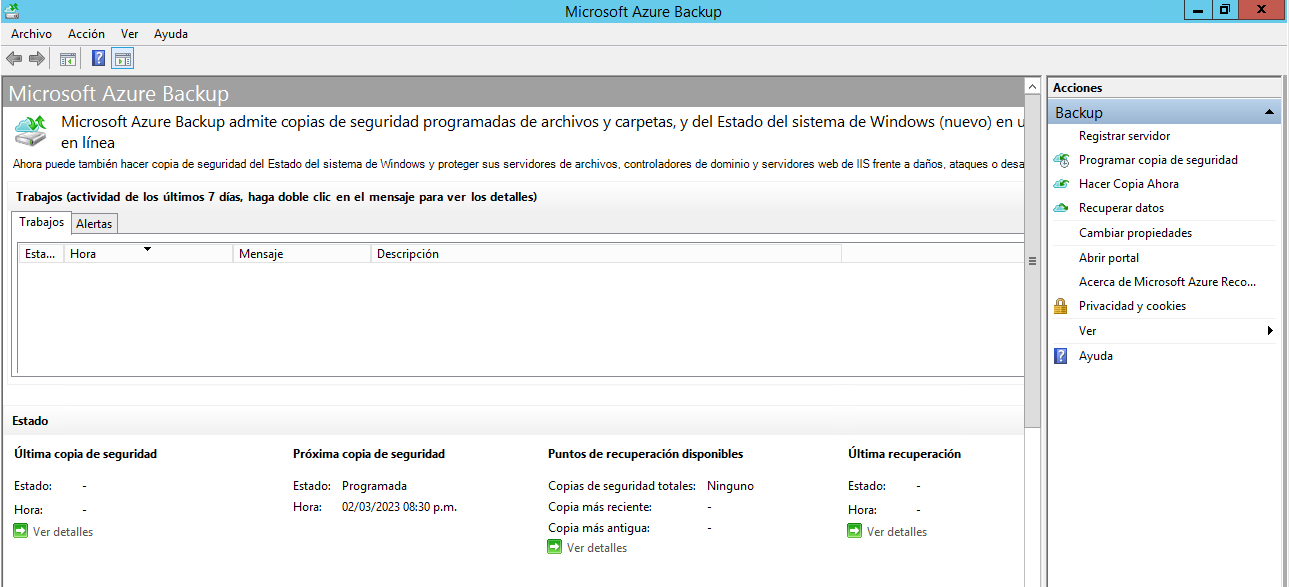Click the Help toolbar icon
Image resolution: width=1289 pixels, height=587 pixels.
(x=97, y=58)
